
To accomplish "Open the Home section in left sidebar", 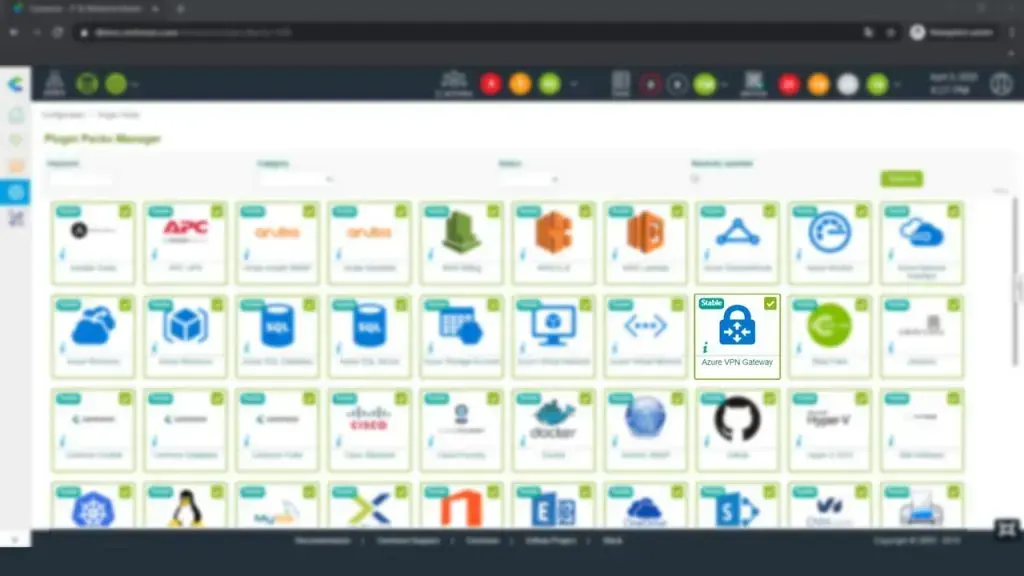I will pyautogui.click(x=16, y=115).
